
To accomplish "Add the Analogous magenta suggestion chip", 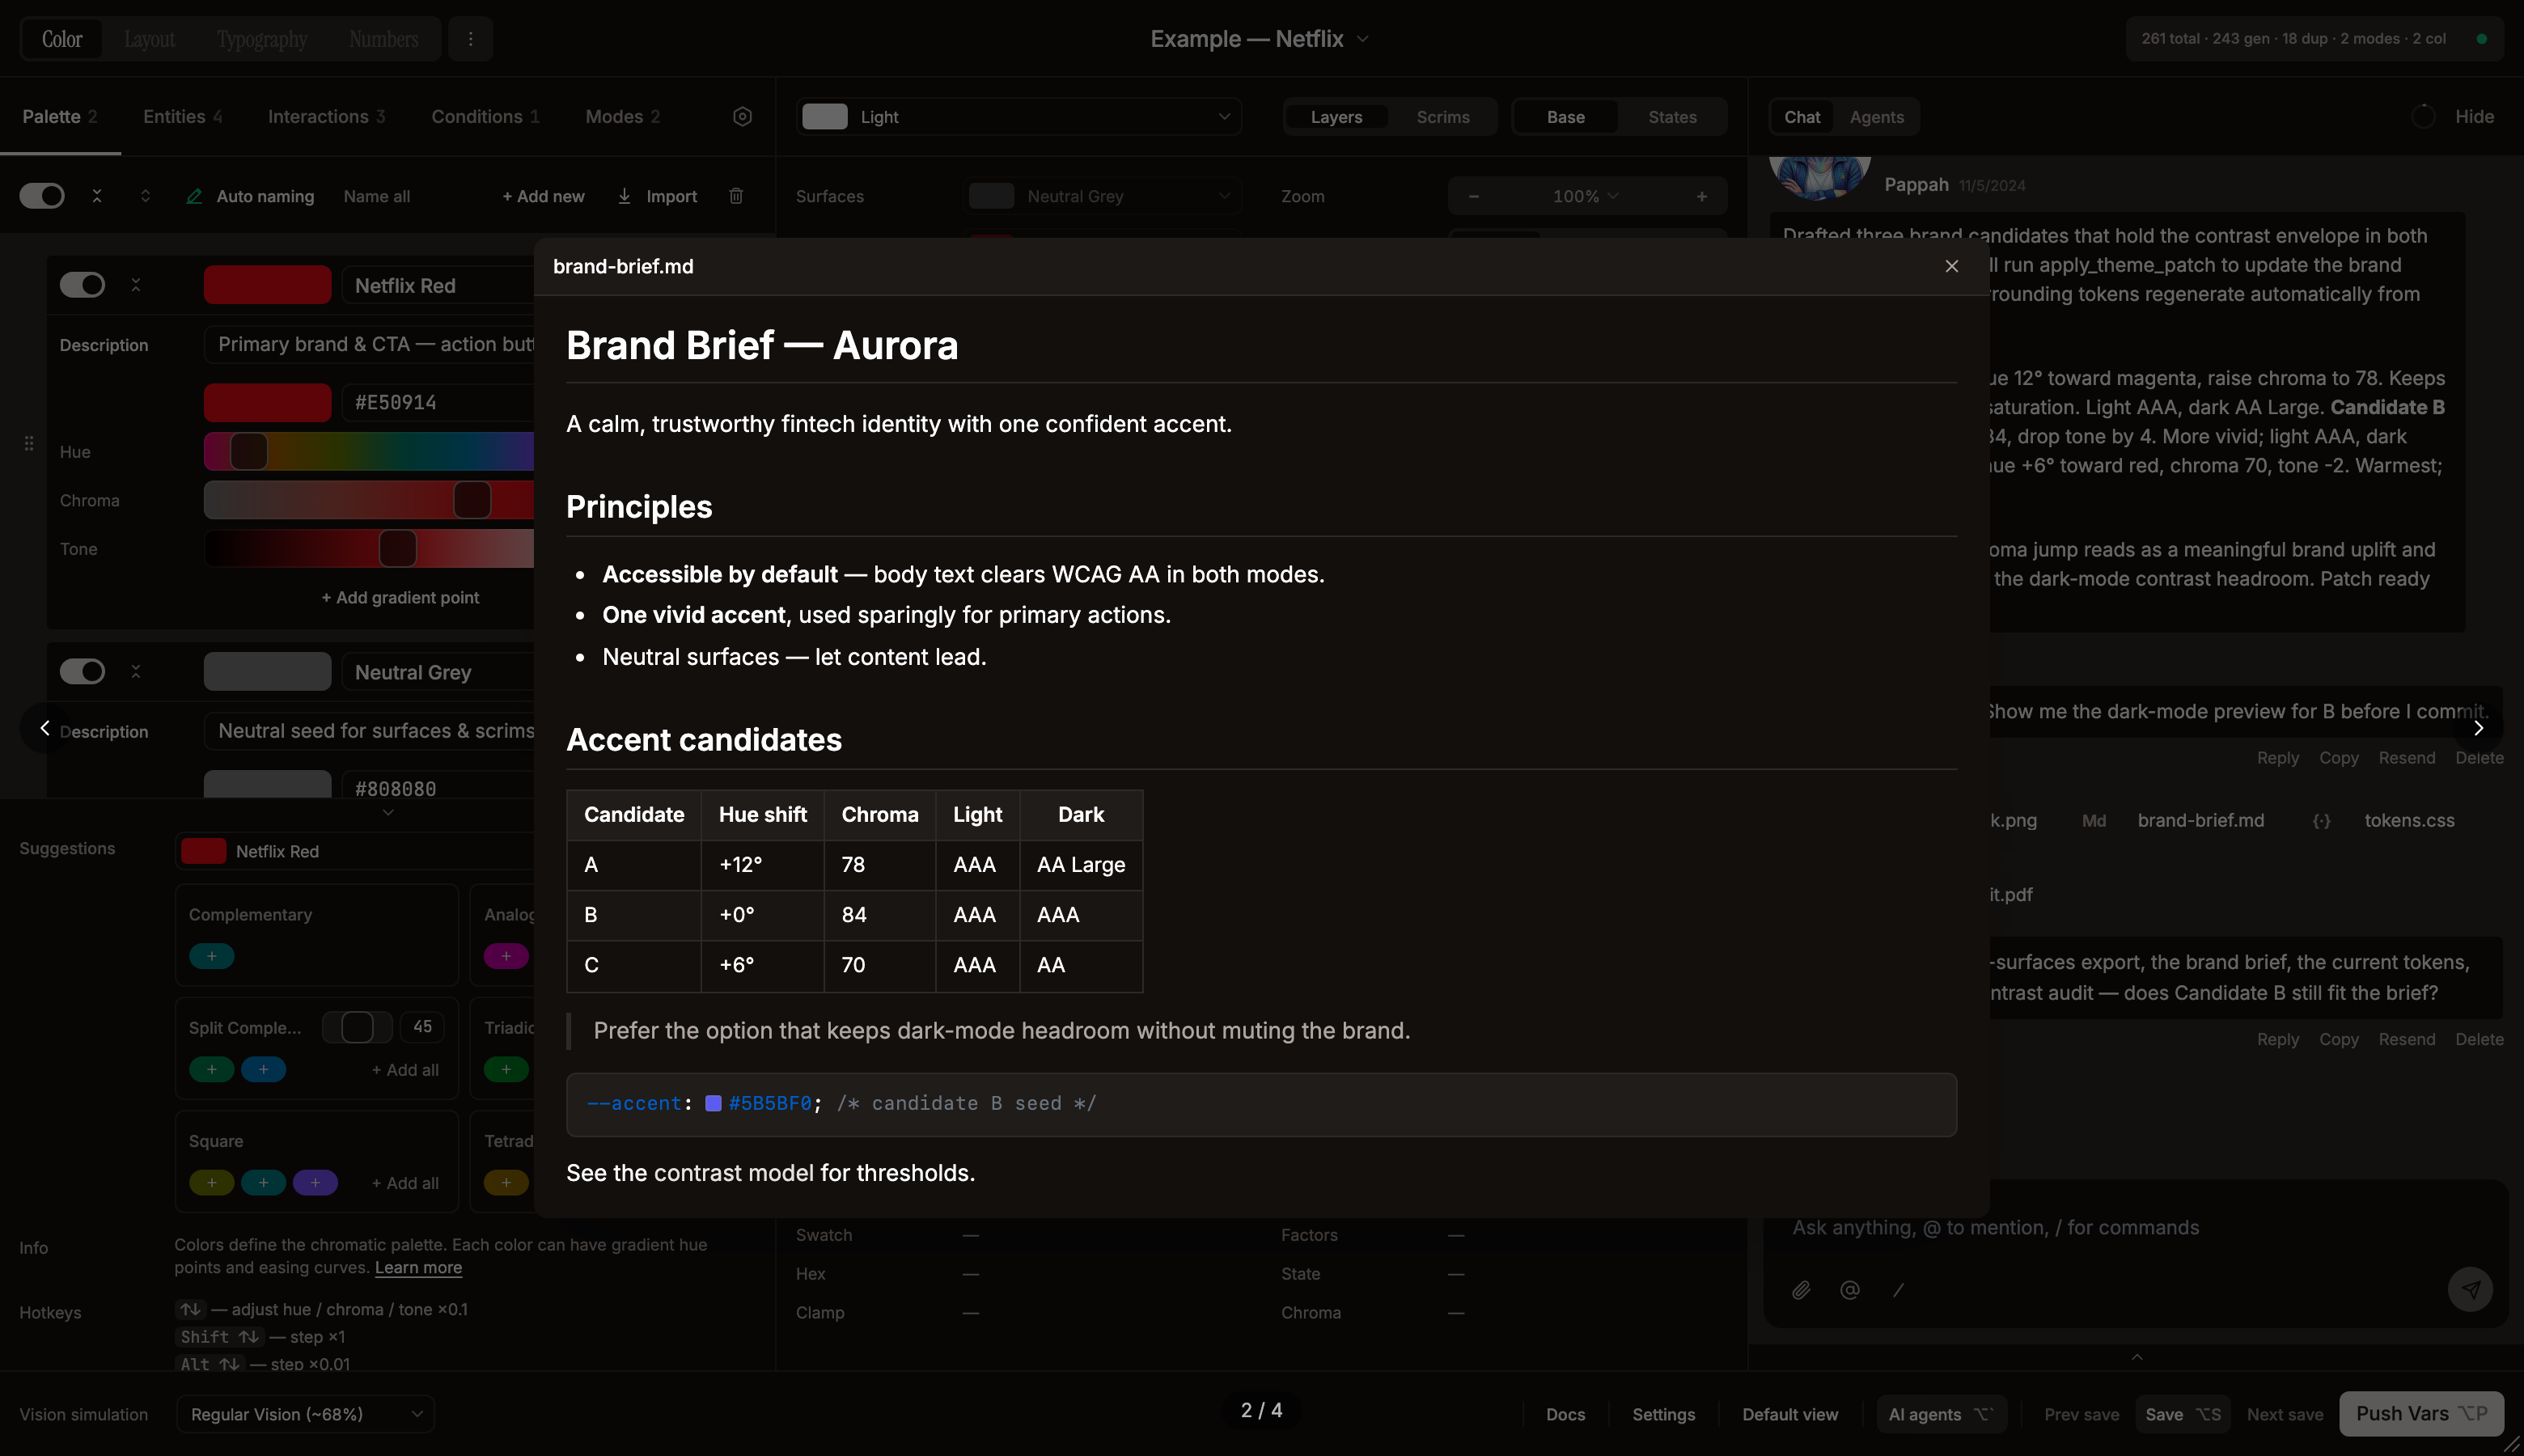I will [506, 957].
